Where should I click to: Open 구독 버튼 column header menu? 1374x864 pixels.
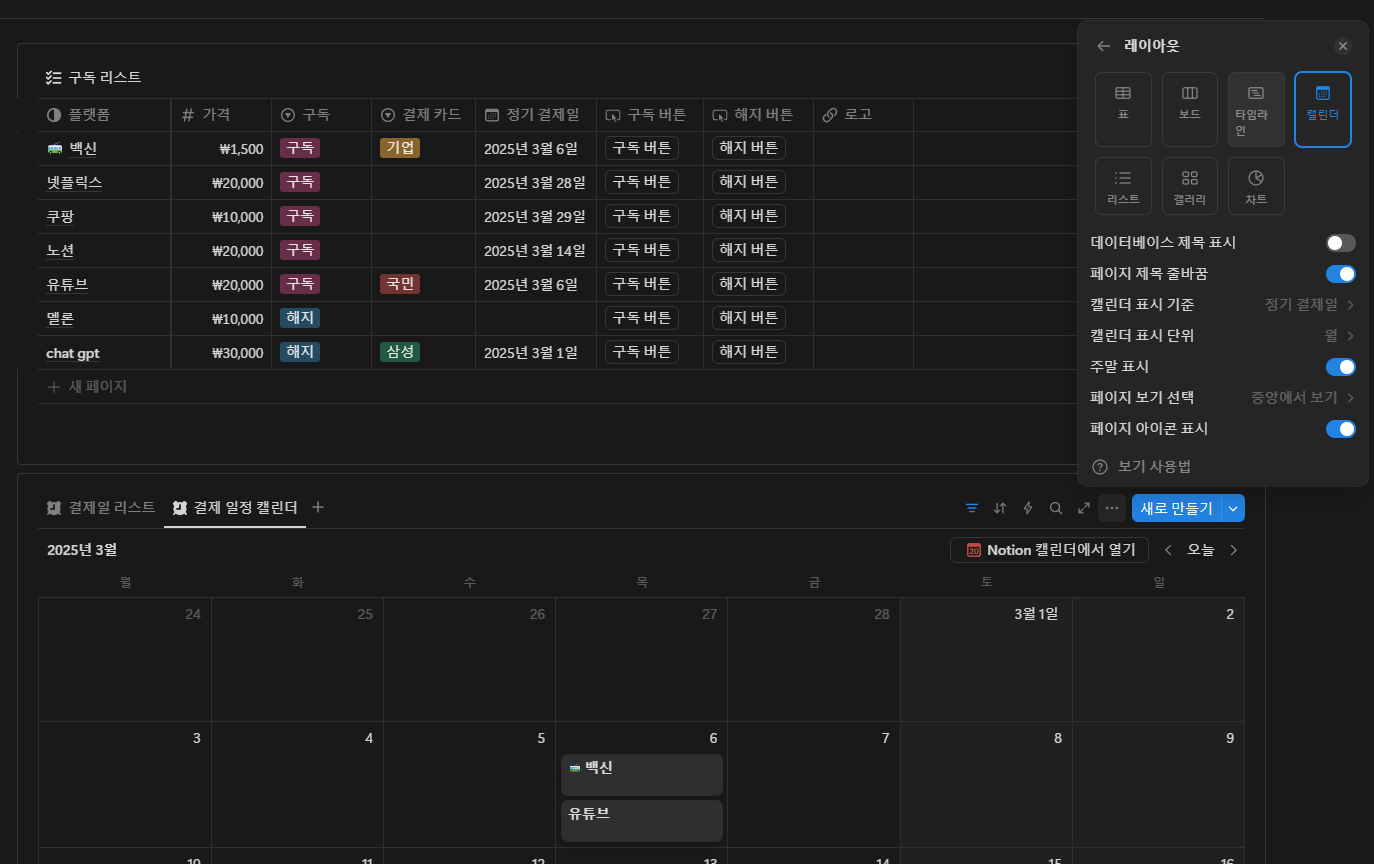click(650, 115)
